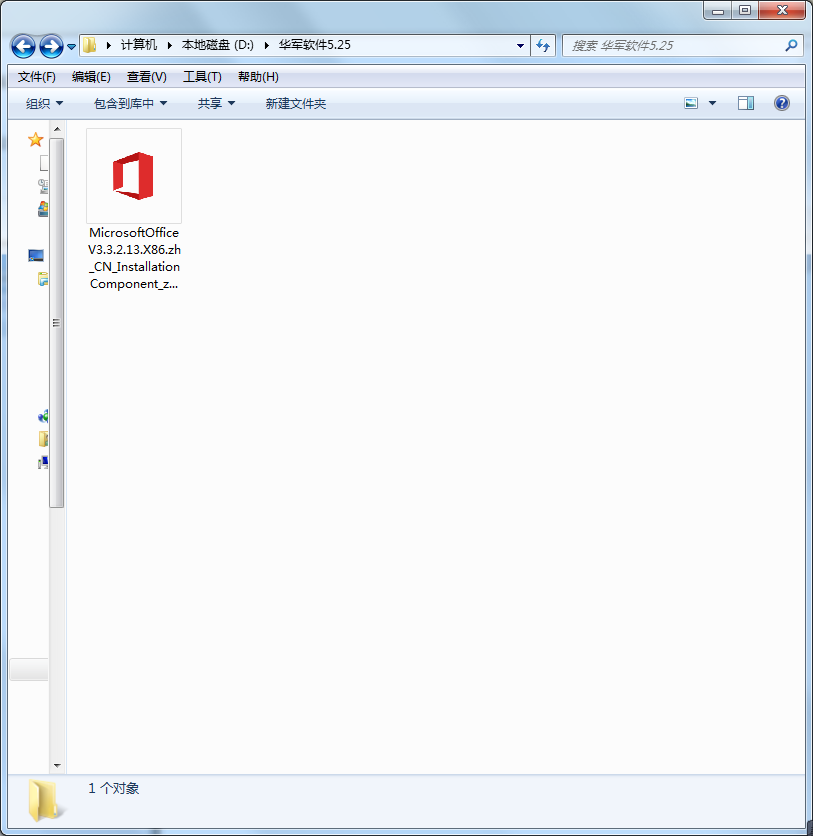Image resolution: width=813 pixels, height=836 pixels.
Task: Select the Computer monitor icon in sidebar
Action: pyautogui.click(x=36, y=255)
